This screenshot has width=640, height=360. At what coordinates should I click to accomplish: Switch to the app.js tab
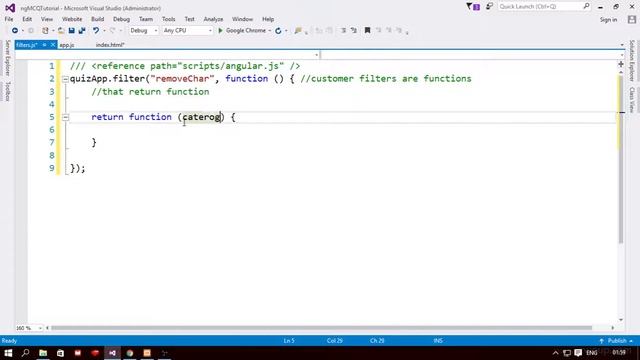(x=67, y=45)
